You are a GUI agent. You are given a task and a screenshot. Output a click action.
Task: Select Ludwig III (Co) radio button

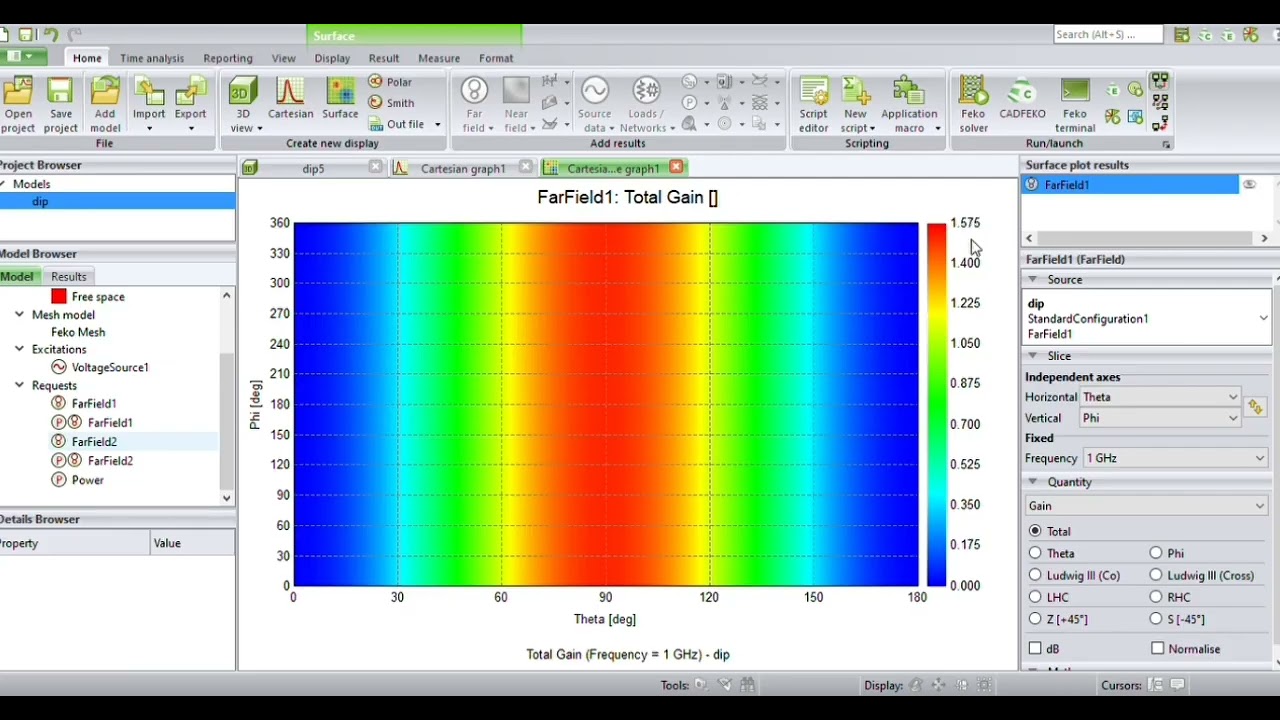click(x=1035, y=575)
